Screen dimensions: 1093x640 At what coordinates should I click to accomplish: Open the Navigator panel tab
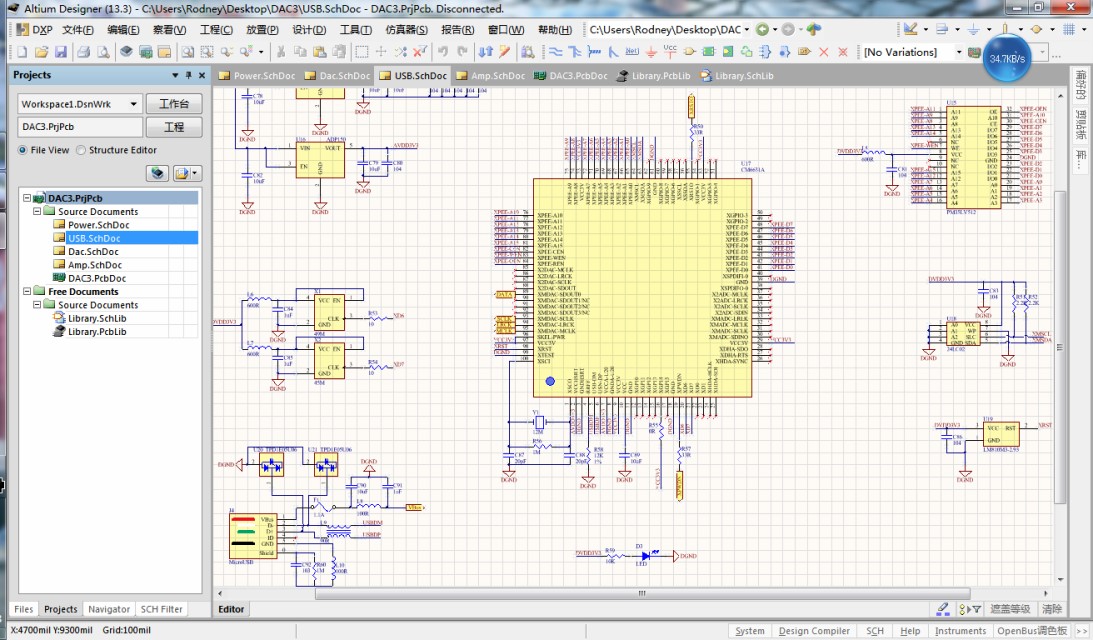[x=109, y=609]
